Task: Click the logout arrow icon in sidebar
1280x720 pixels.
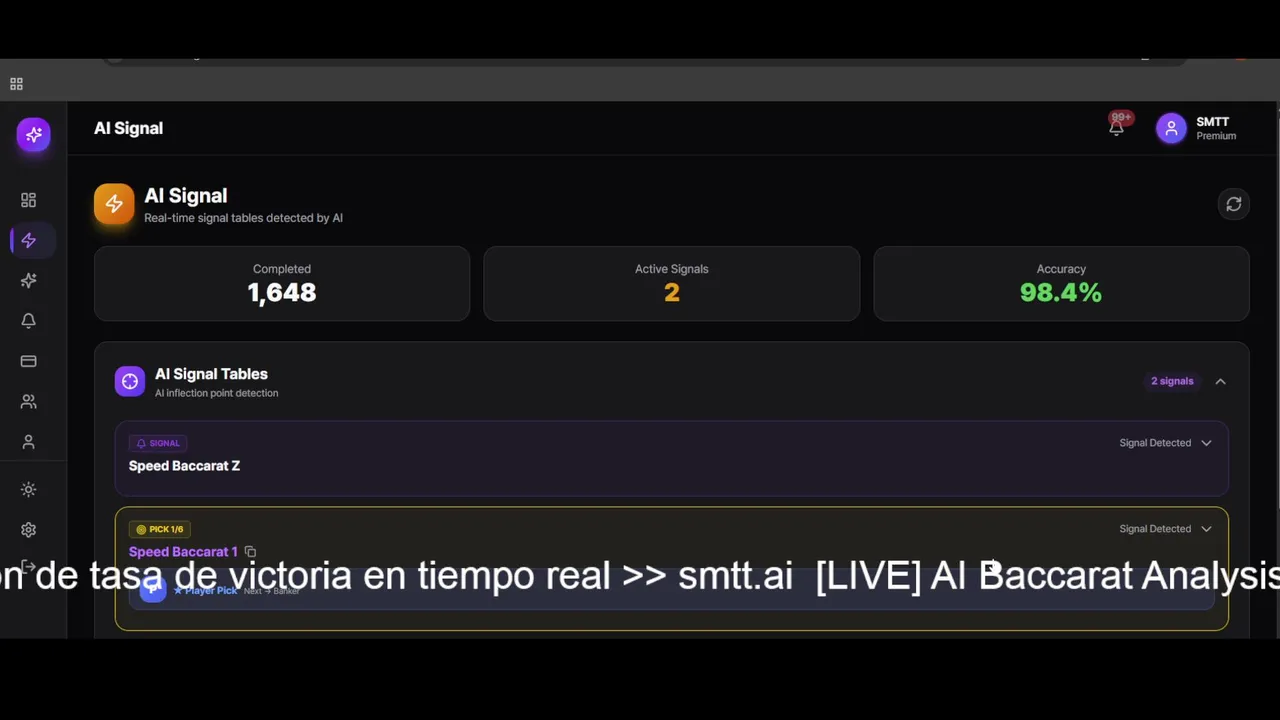Action: [28, 567]
